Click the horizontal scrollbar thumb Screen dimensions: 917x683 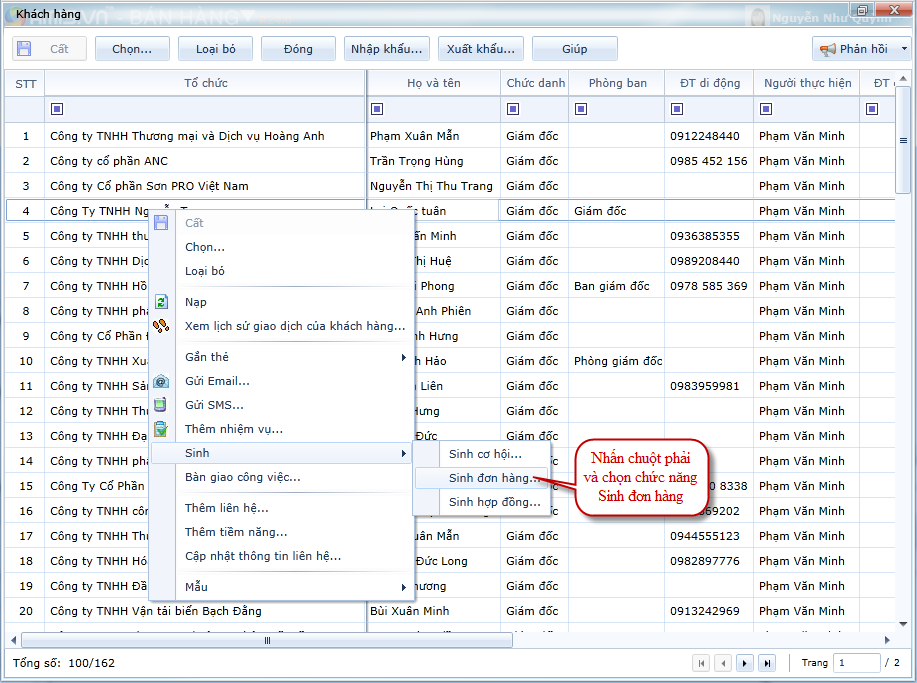(268, 641)
